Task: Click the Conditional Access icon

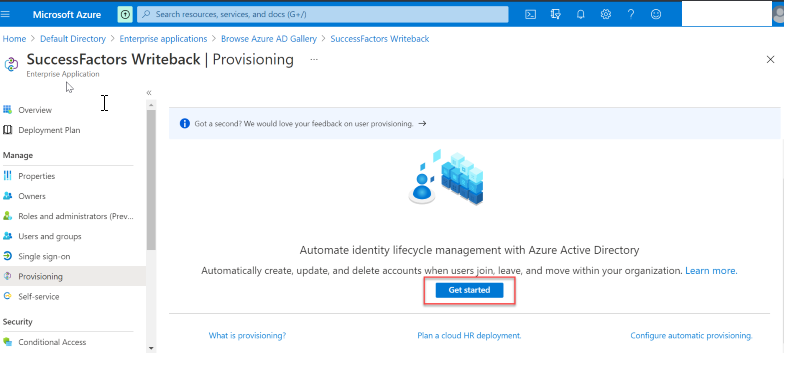Action: tap(7, 342)
